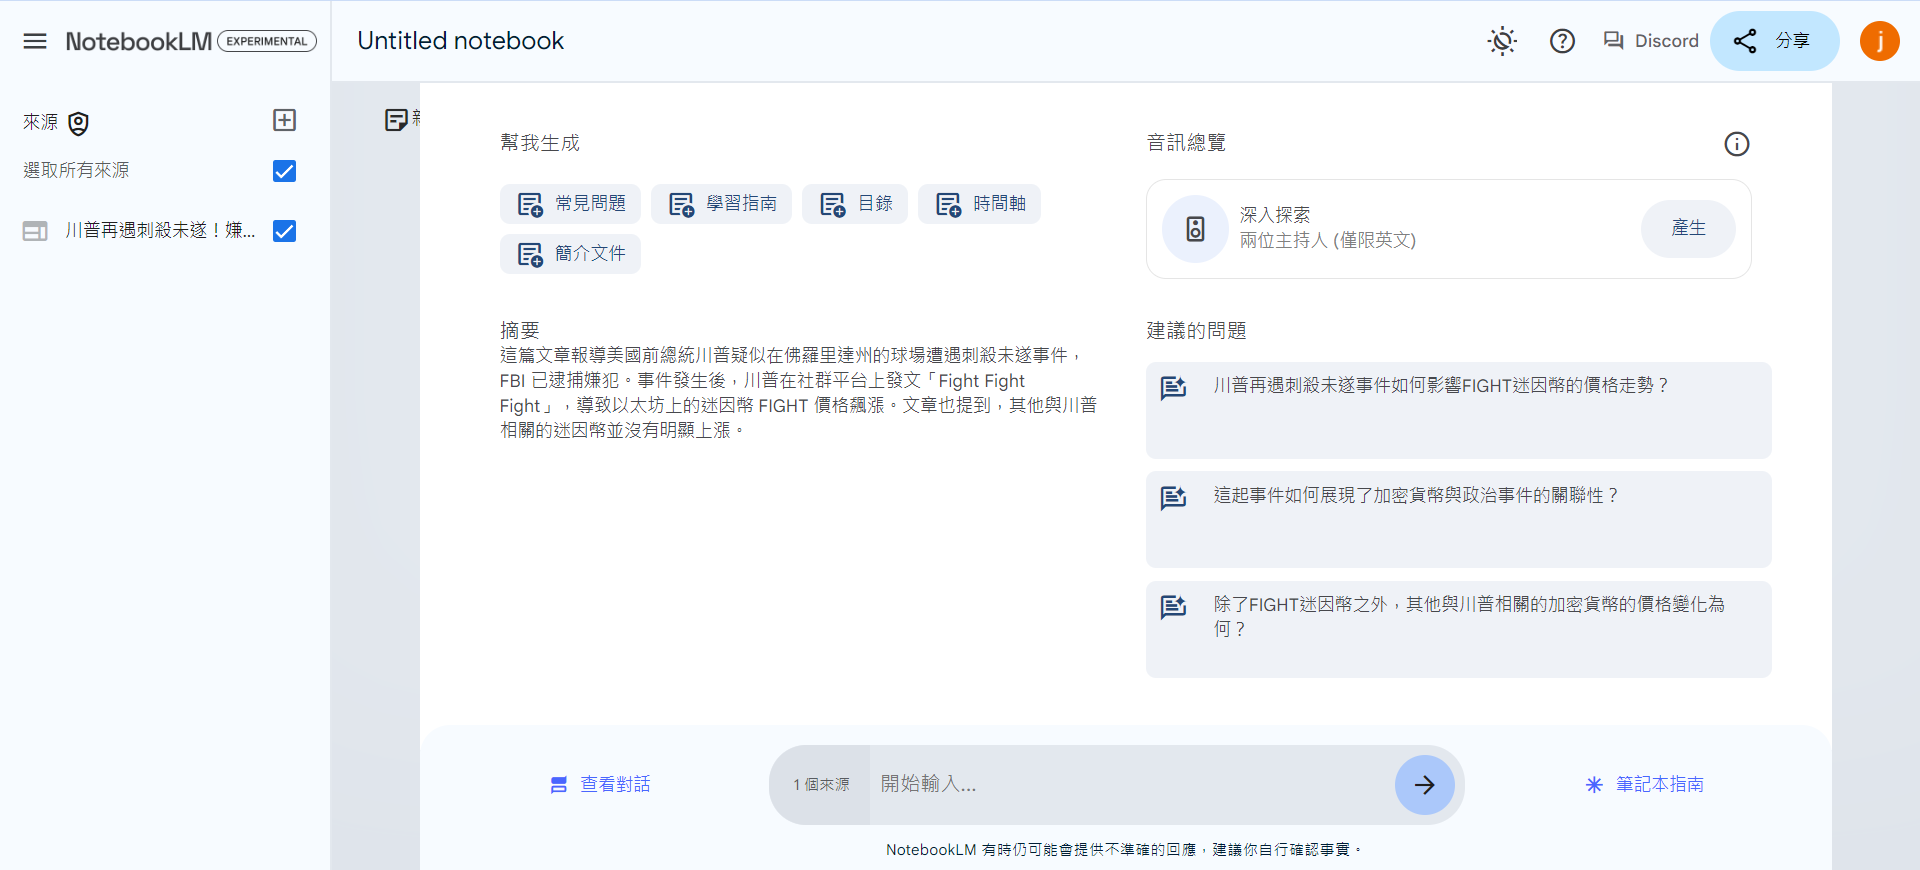Generate 學習指南 study guide
Screen dimensions: 1920x870
tap(721, 204)
